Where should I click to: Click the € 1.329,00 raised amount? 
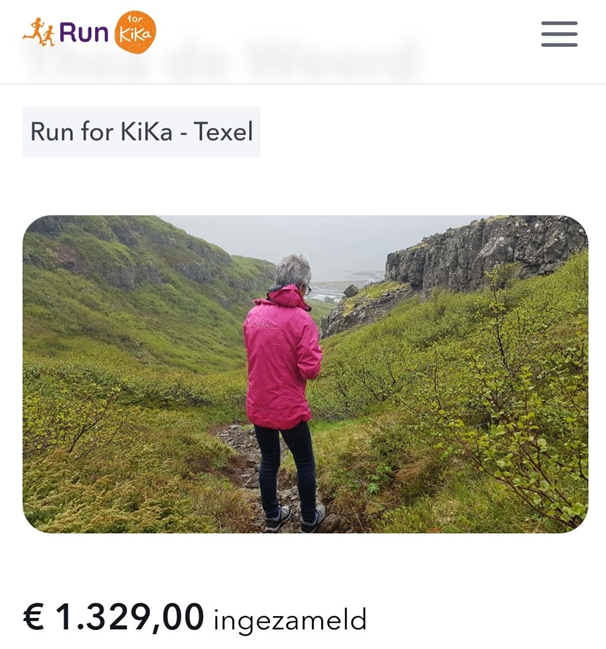click(x=113, y=617)
